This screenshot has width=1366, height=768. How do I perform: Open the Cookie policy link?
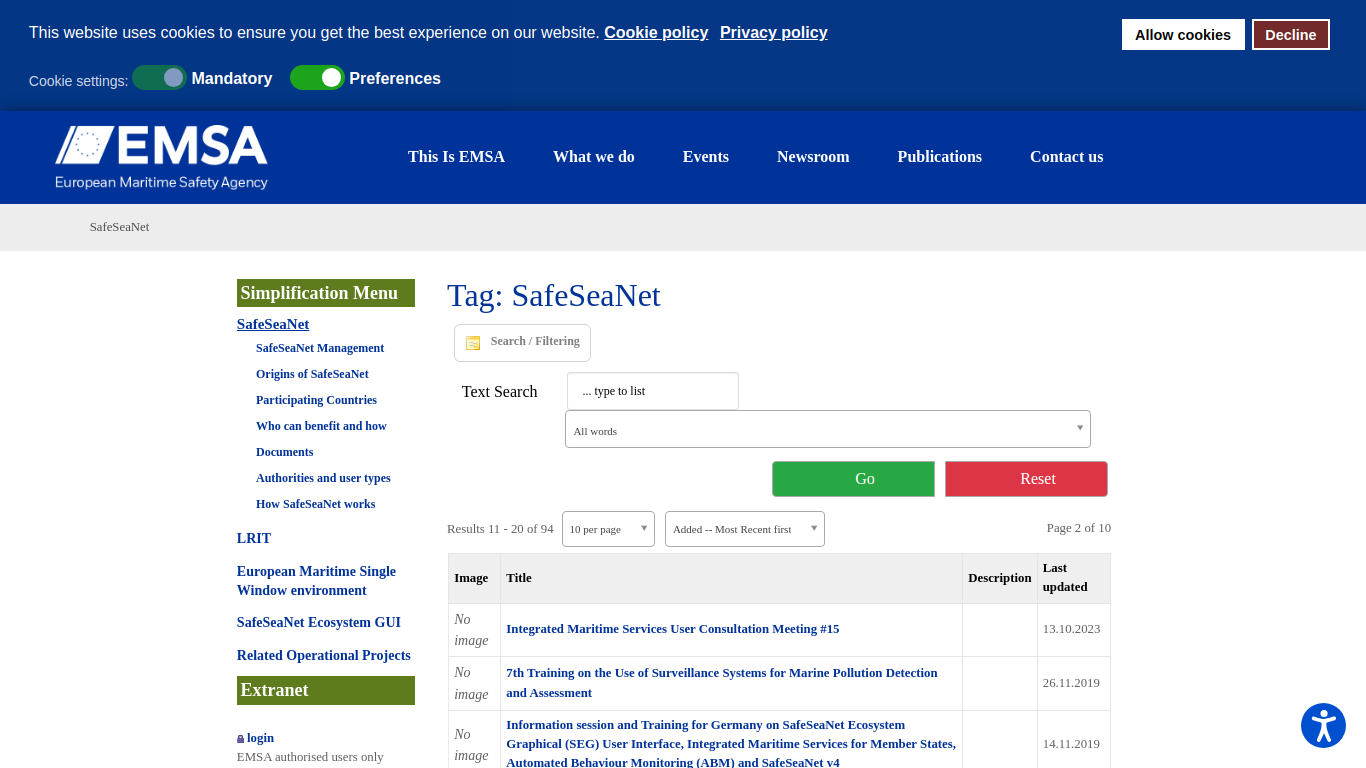pos(656,32)
